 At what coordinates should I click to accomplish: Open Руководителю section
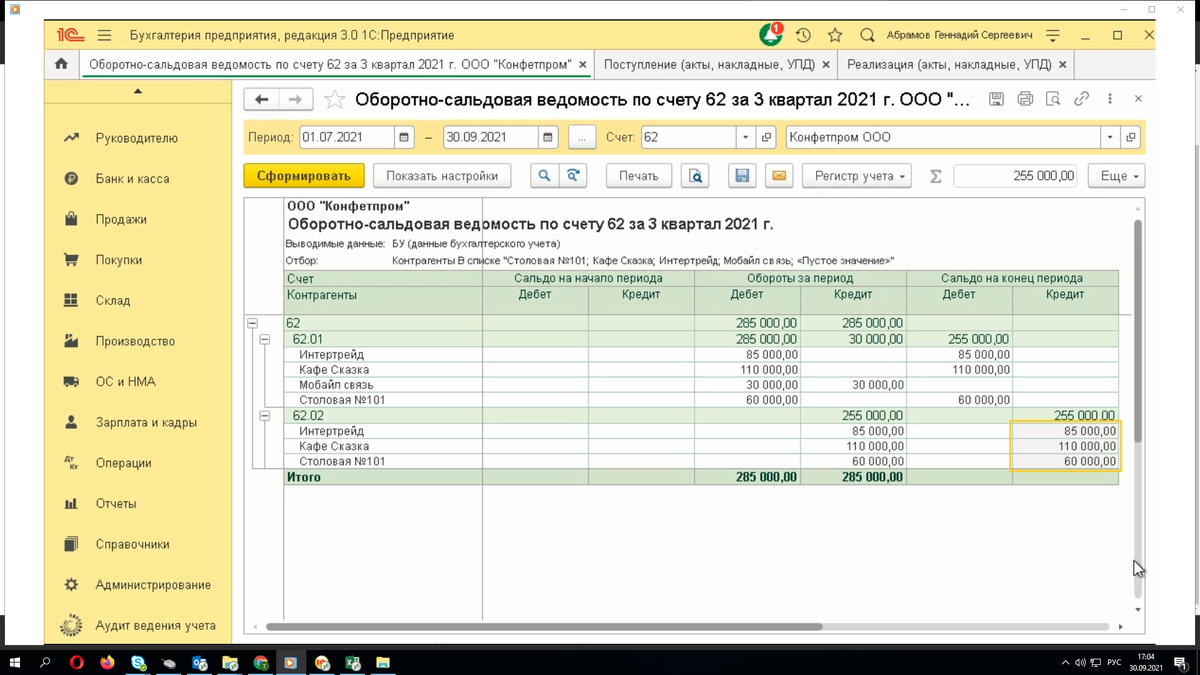136,138
